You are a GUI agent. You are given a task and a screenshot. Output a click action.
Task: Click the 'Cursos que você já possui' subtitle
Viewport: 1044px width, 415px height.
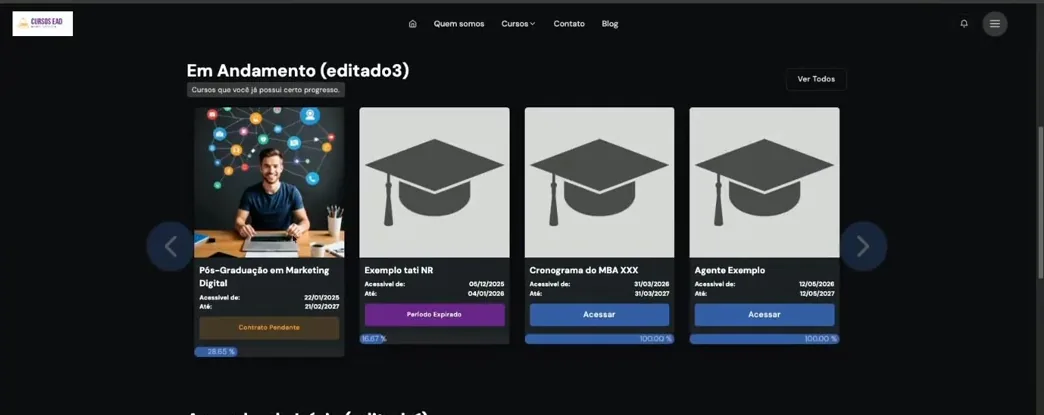click(x=266, y=90)
